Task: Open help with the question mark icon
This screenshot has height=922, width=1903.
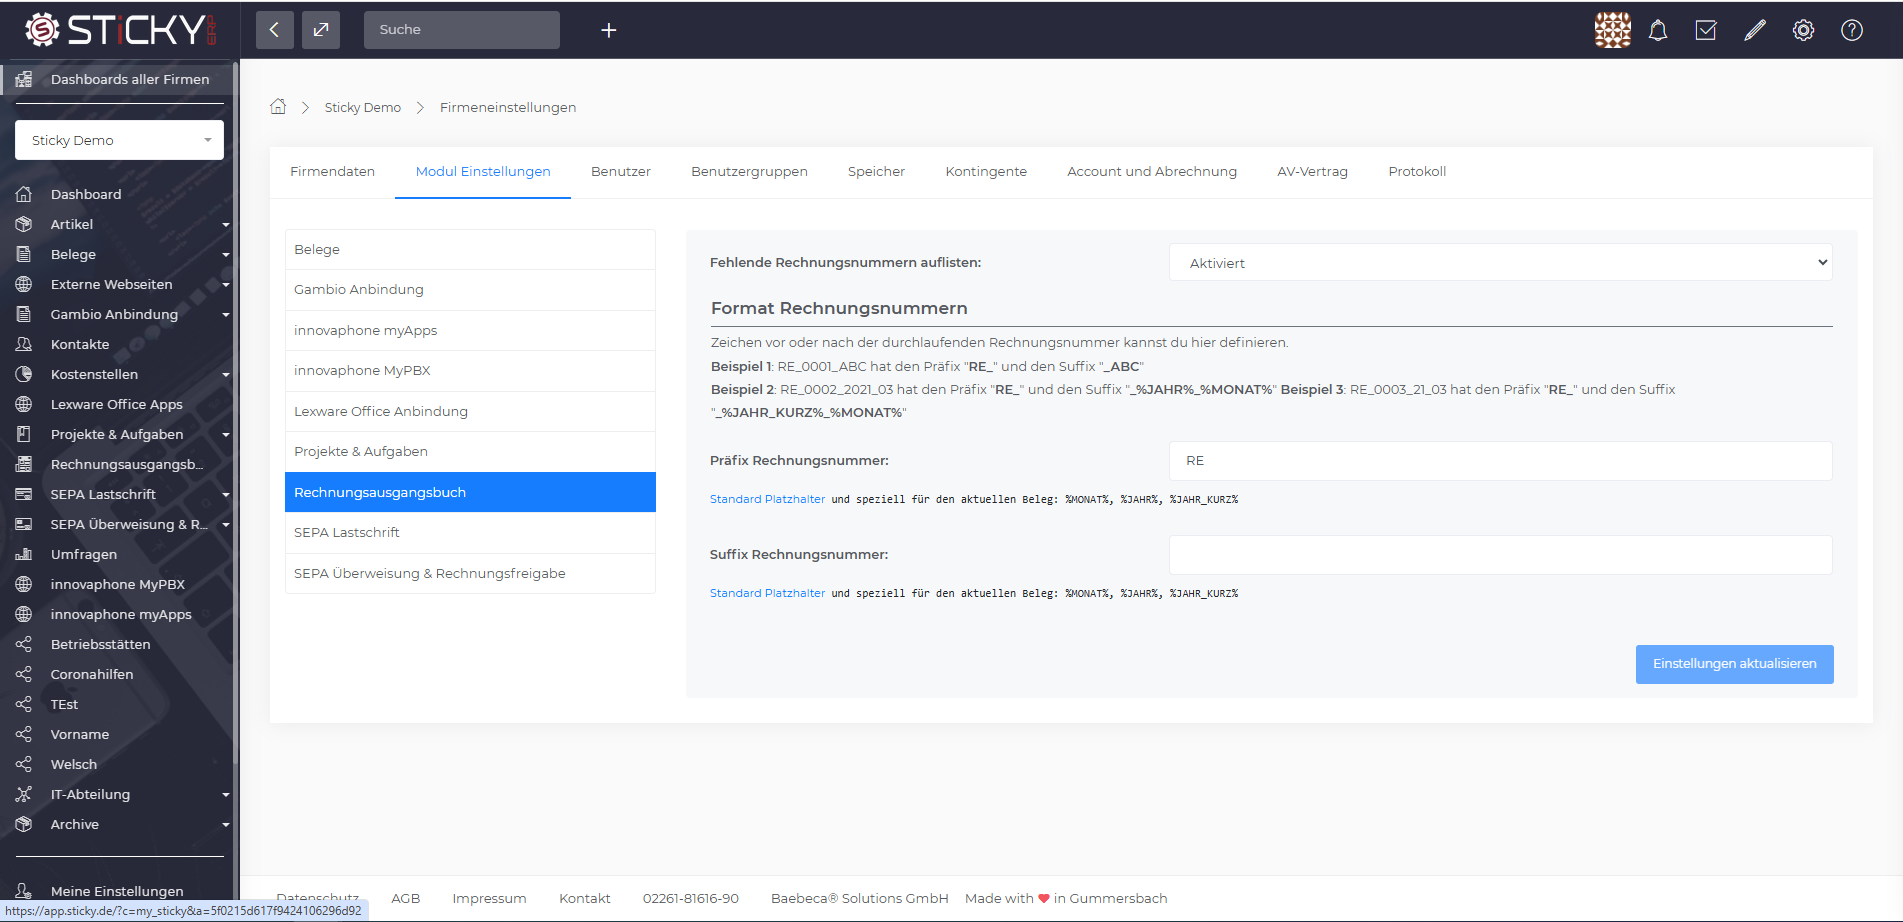Action: (x=1852, y=30)
